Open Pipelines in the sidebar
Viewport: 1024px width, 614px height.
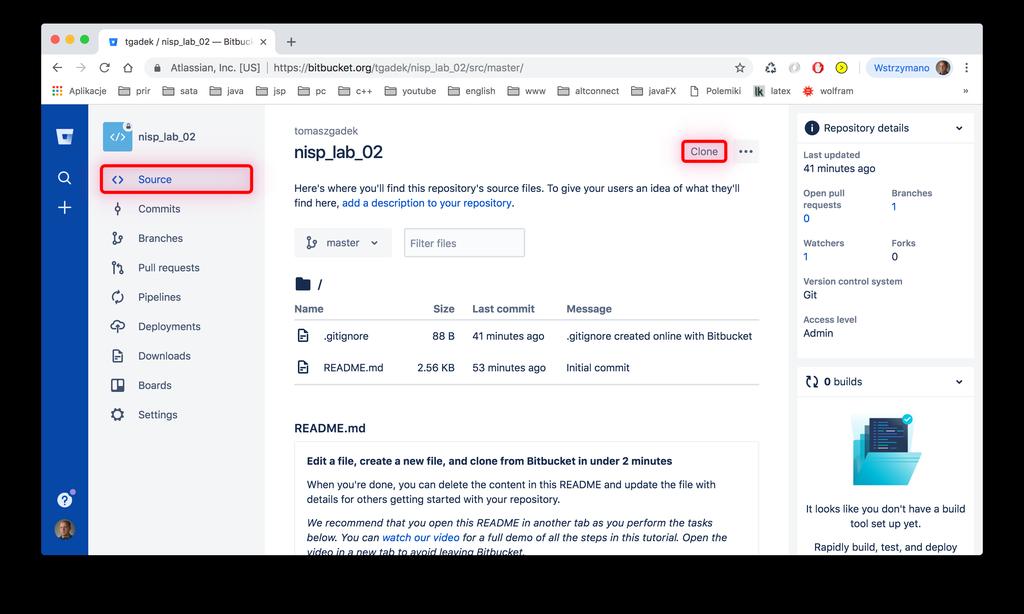coord(176,297)
